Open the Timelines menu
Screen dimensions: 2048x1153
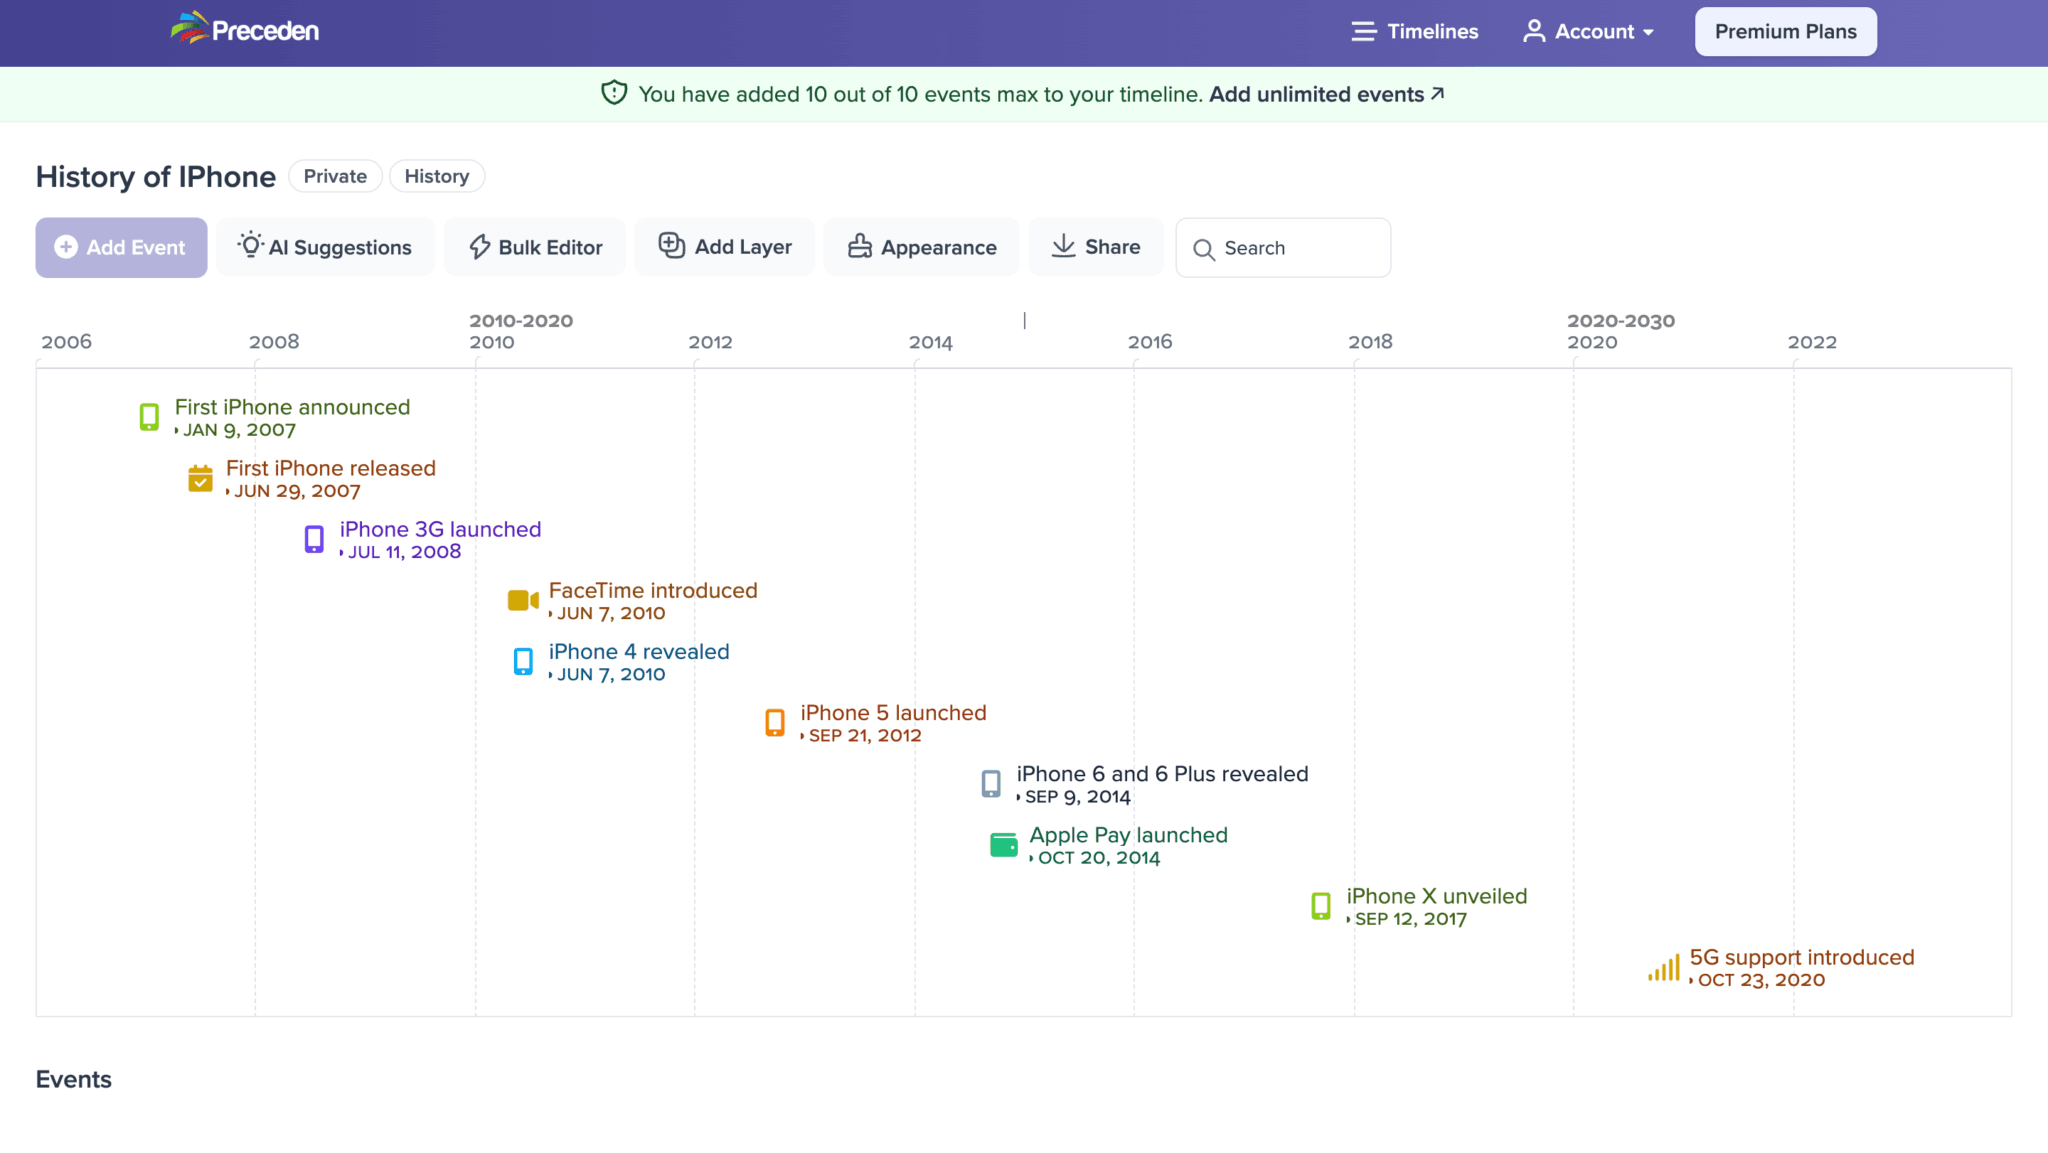(1414, 32)
